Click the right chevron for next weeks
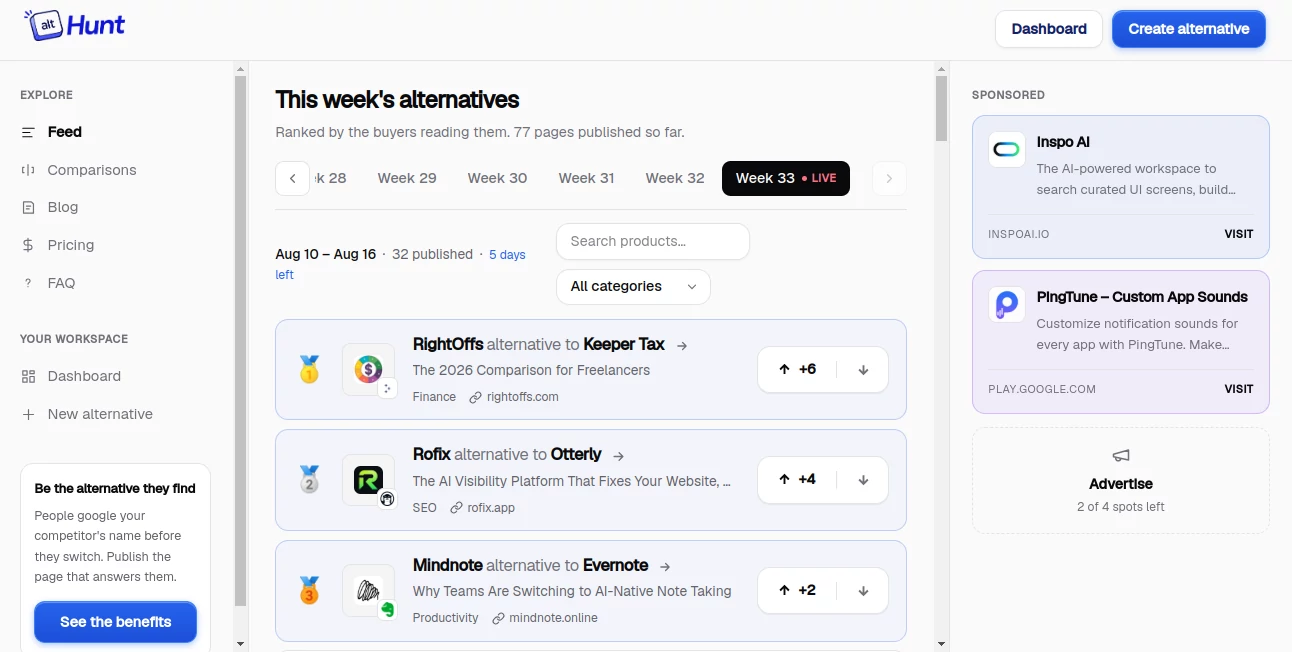This screenshot has height=652, width=1292. click(x=889, y=178)
